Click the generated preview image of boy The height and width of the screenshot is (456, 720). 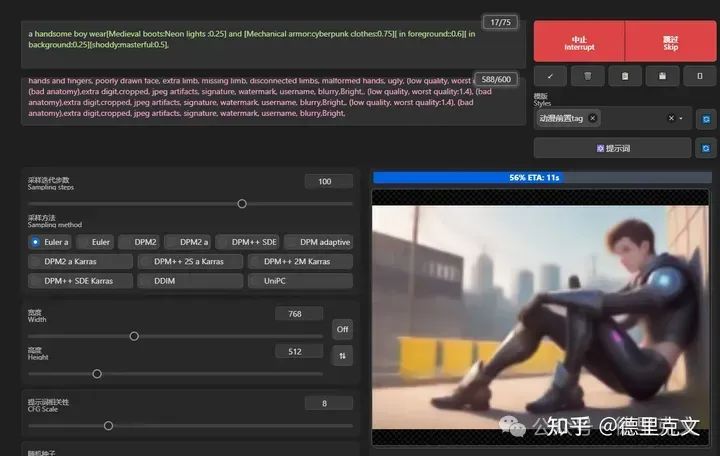(x=540, y=317)
